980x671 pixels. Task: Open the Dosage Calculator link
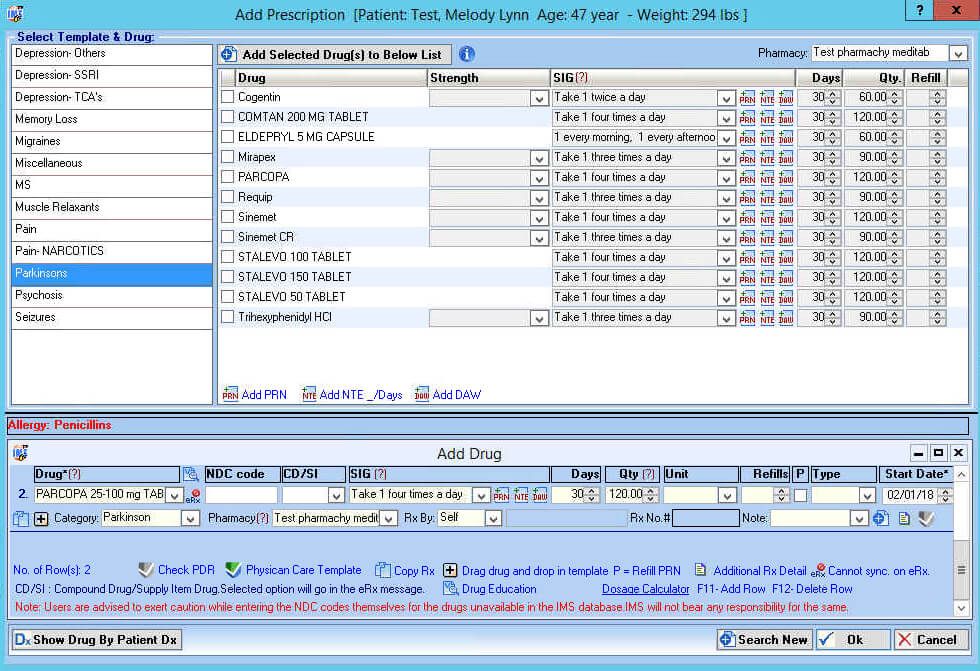[x=645, y=589]
